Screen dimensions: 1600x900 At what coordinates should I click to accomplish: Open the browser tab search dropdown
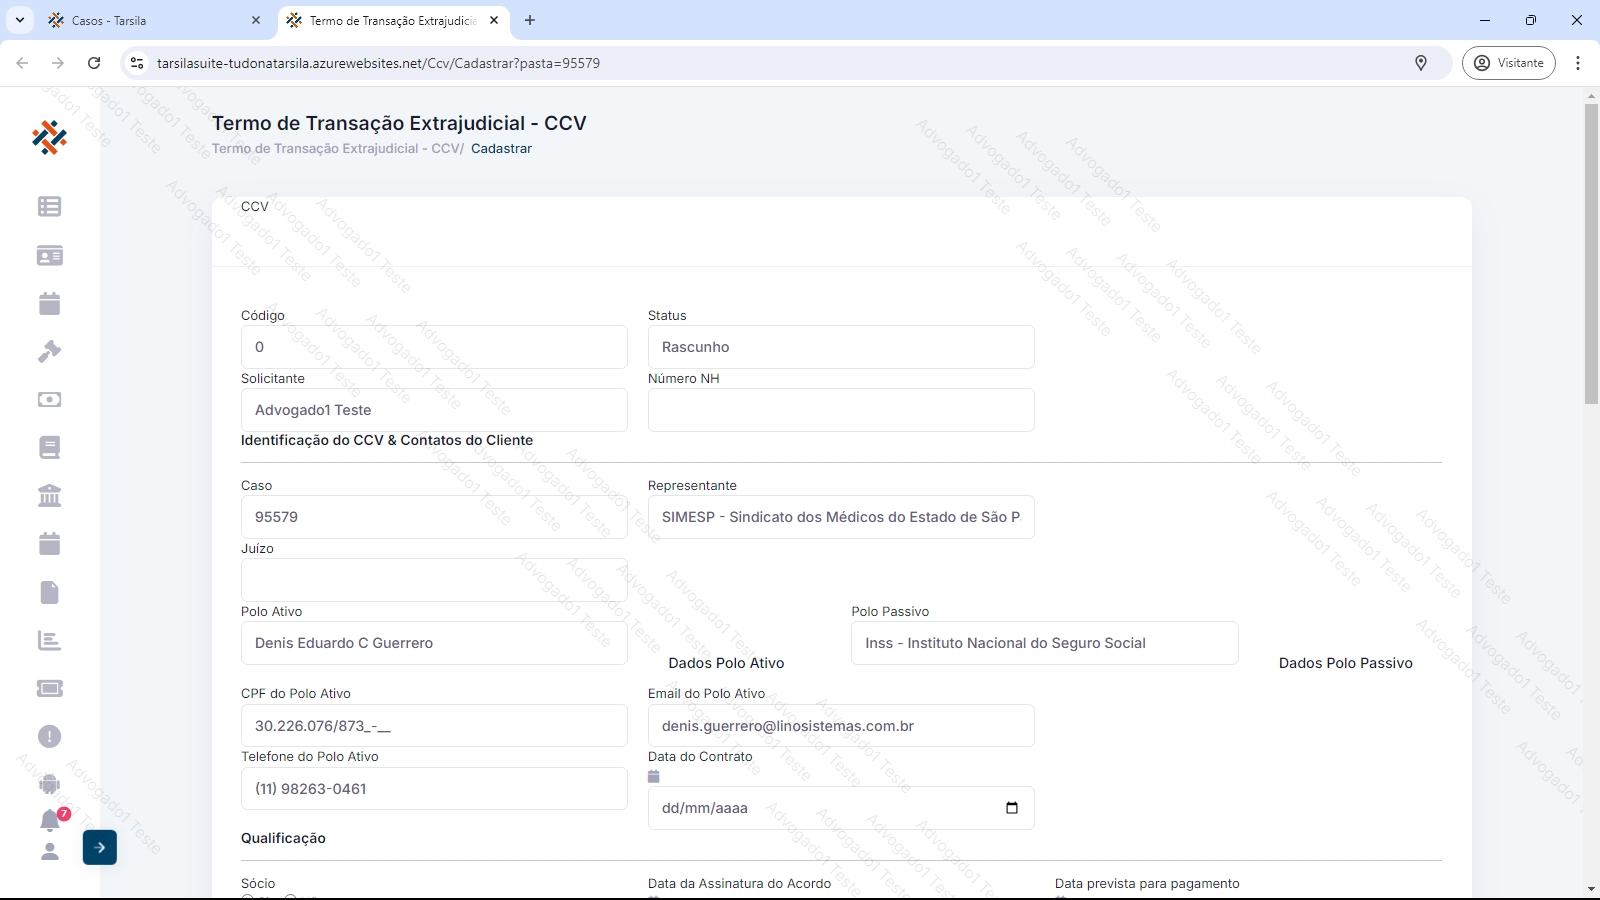[x=20, y=20]
